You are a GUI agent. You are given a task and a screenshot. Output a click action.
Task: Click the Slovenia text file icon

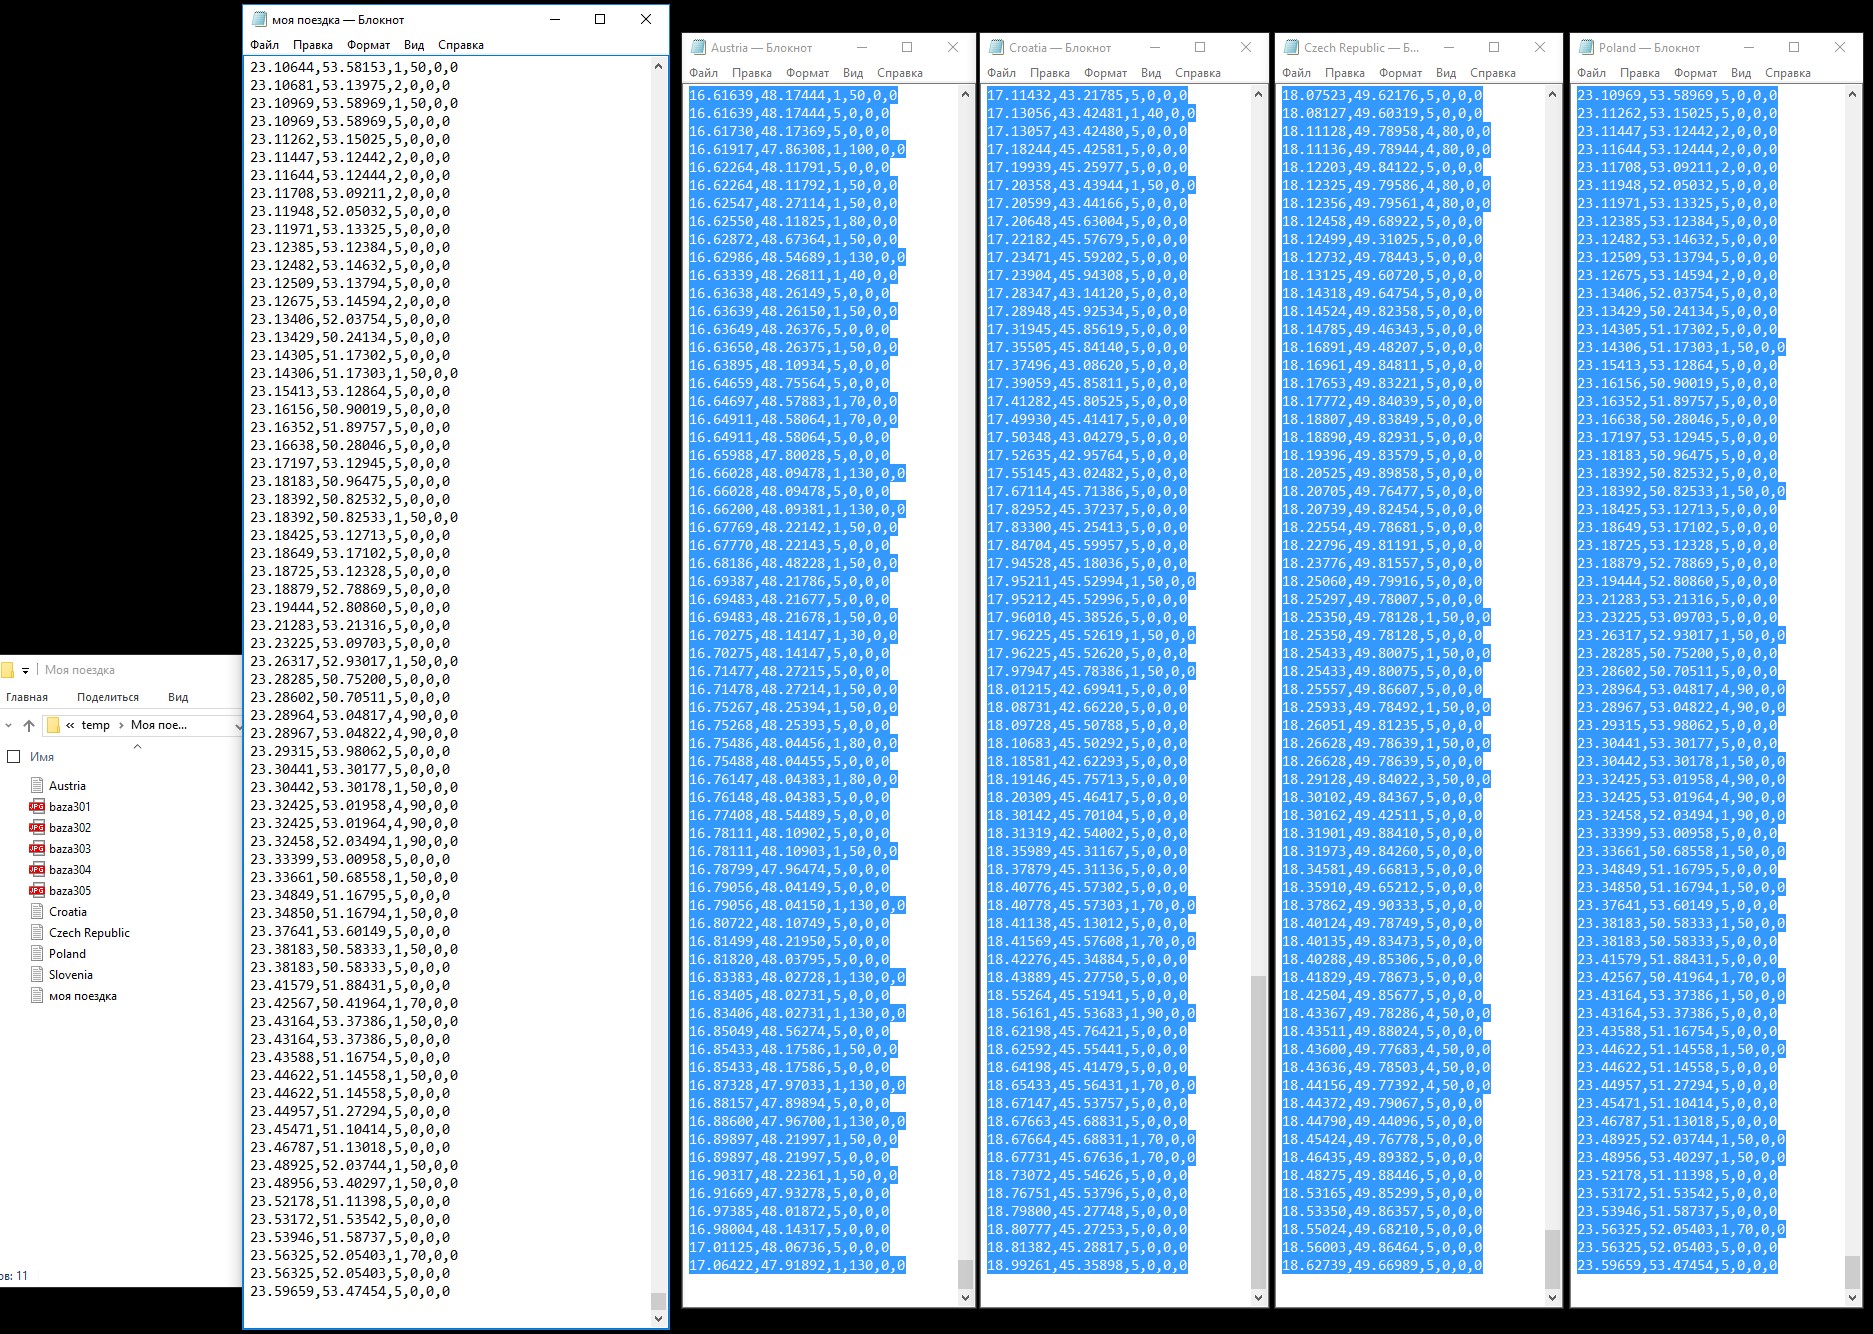coord(37,975)
